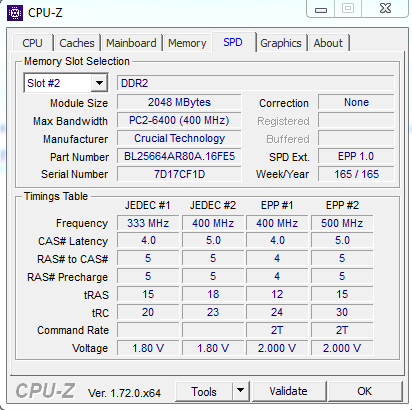Open the Mainboard tab
412x410 pixels.
pos(131,43)
